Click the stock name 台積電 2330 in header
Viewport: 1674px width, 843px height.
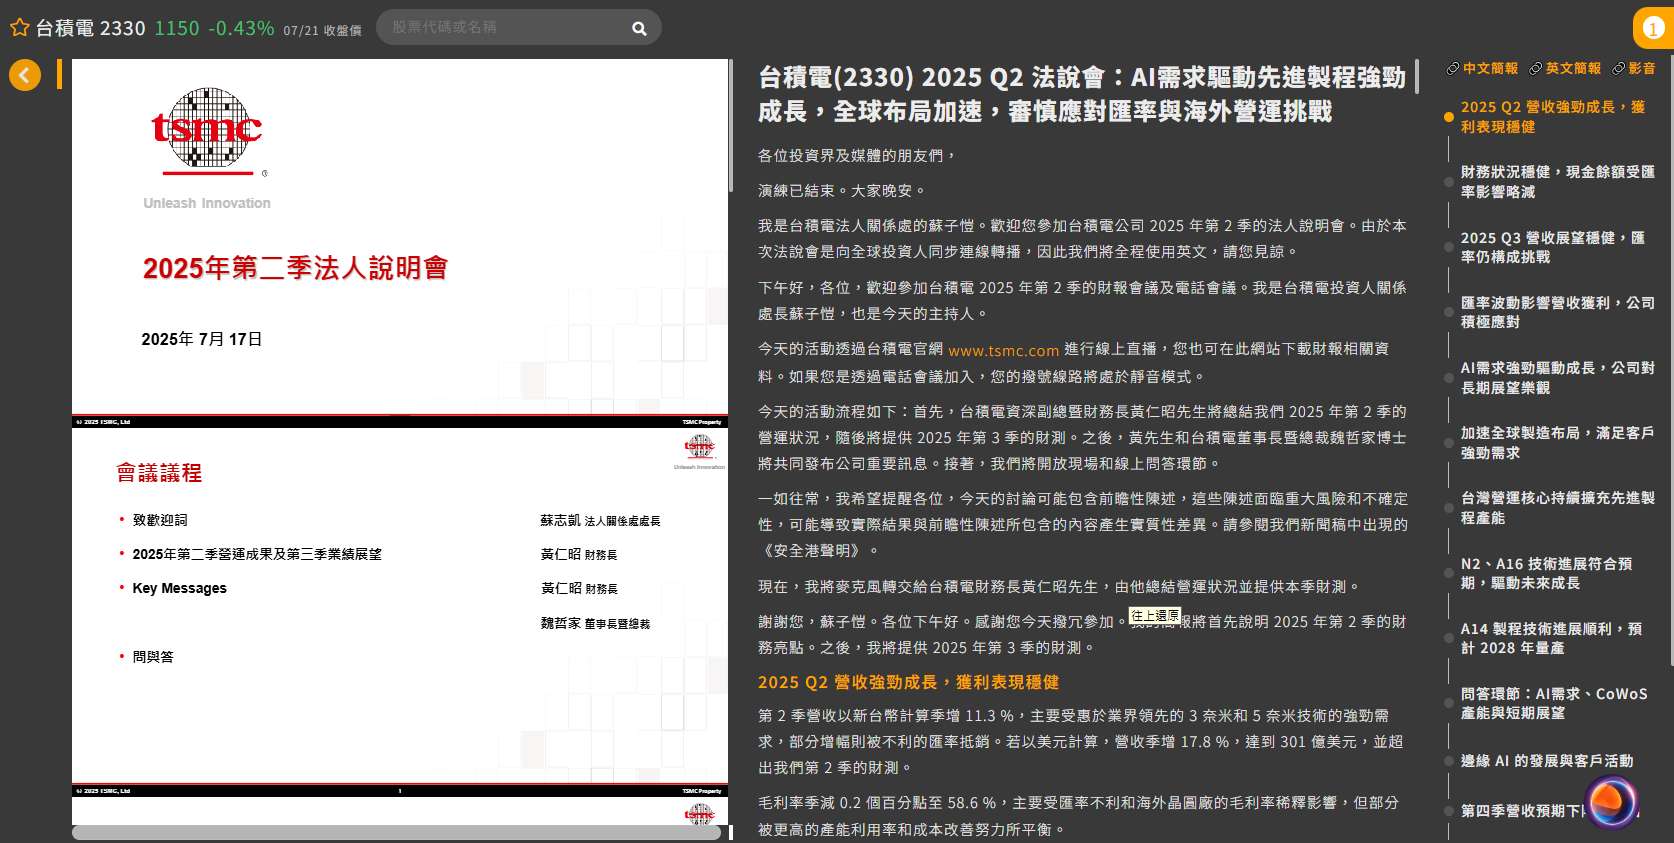click(91, 28)
